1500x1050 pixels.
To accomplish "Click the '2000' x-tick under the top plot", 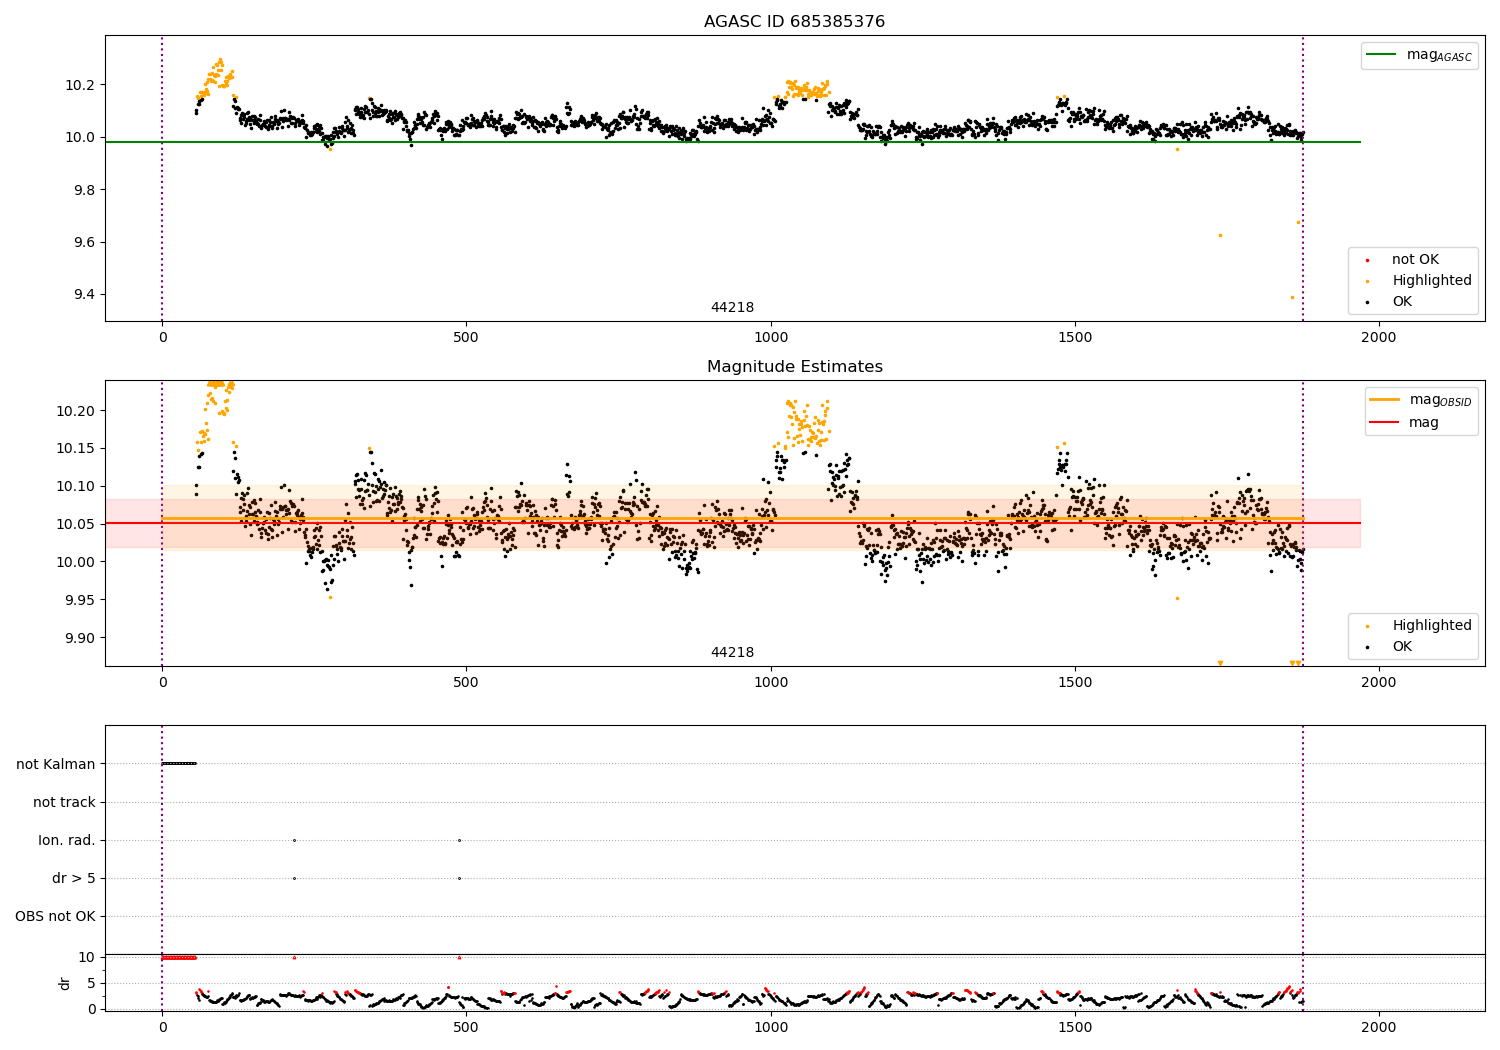I will 1379,338.
